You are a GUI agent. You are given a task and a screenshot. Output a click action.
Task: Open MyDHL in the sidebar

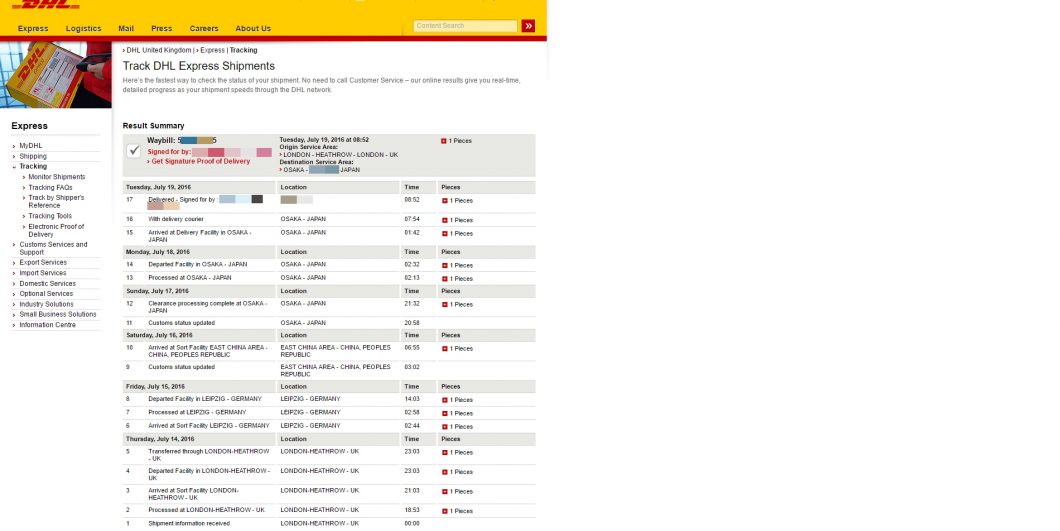coord(30,145)
